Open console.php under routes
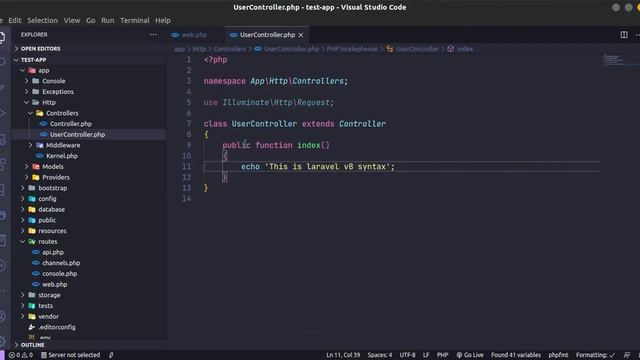The height and width of the screenshot is (360, 640). pyautogui.click(x=89, y=273)
